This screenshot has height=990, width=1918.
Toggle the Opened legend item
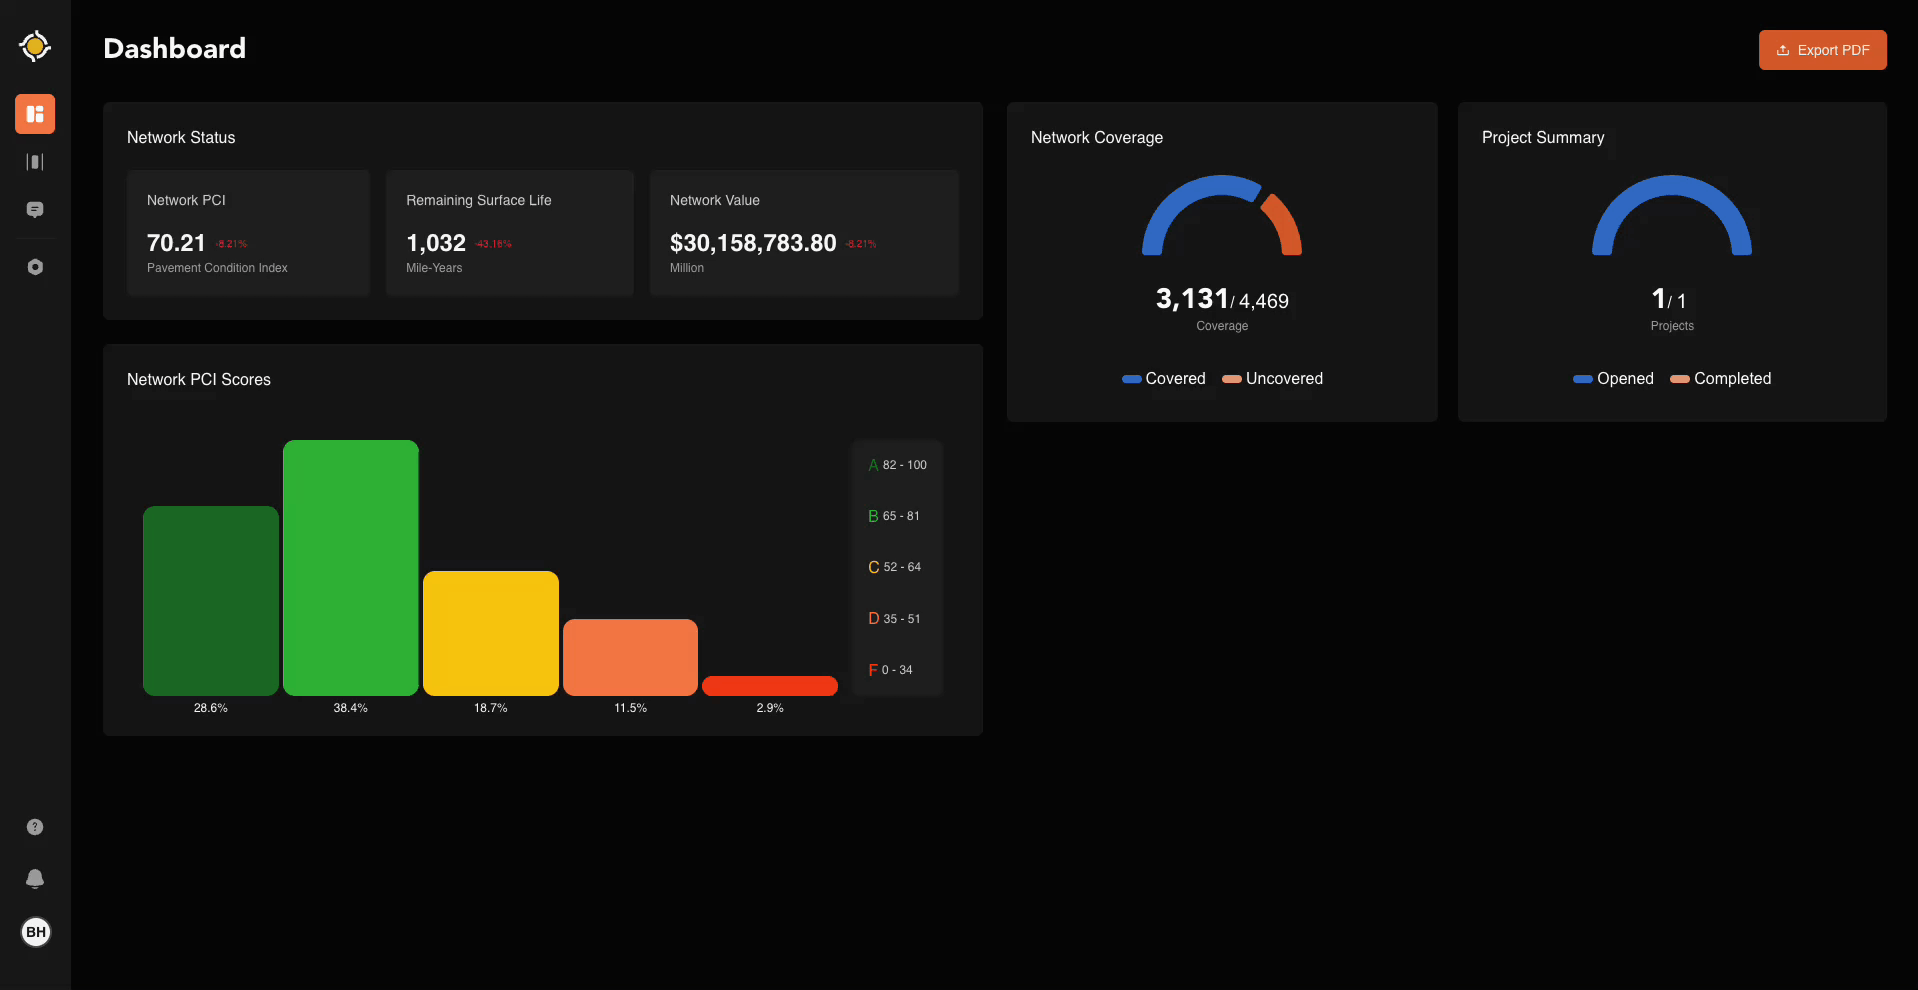pyautogui.click(x=1613, y=379)
